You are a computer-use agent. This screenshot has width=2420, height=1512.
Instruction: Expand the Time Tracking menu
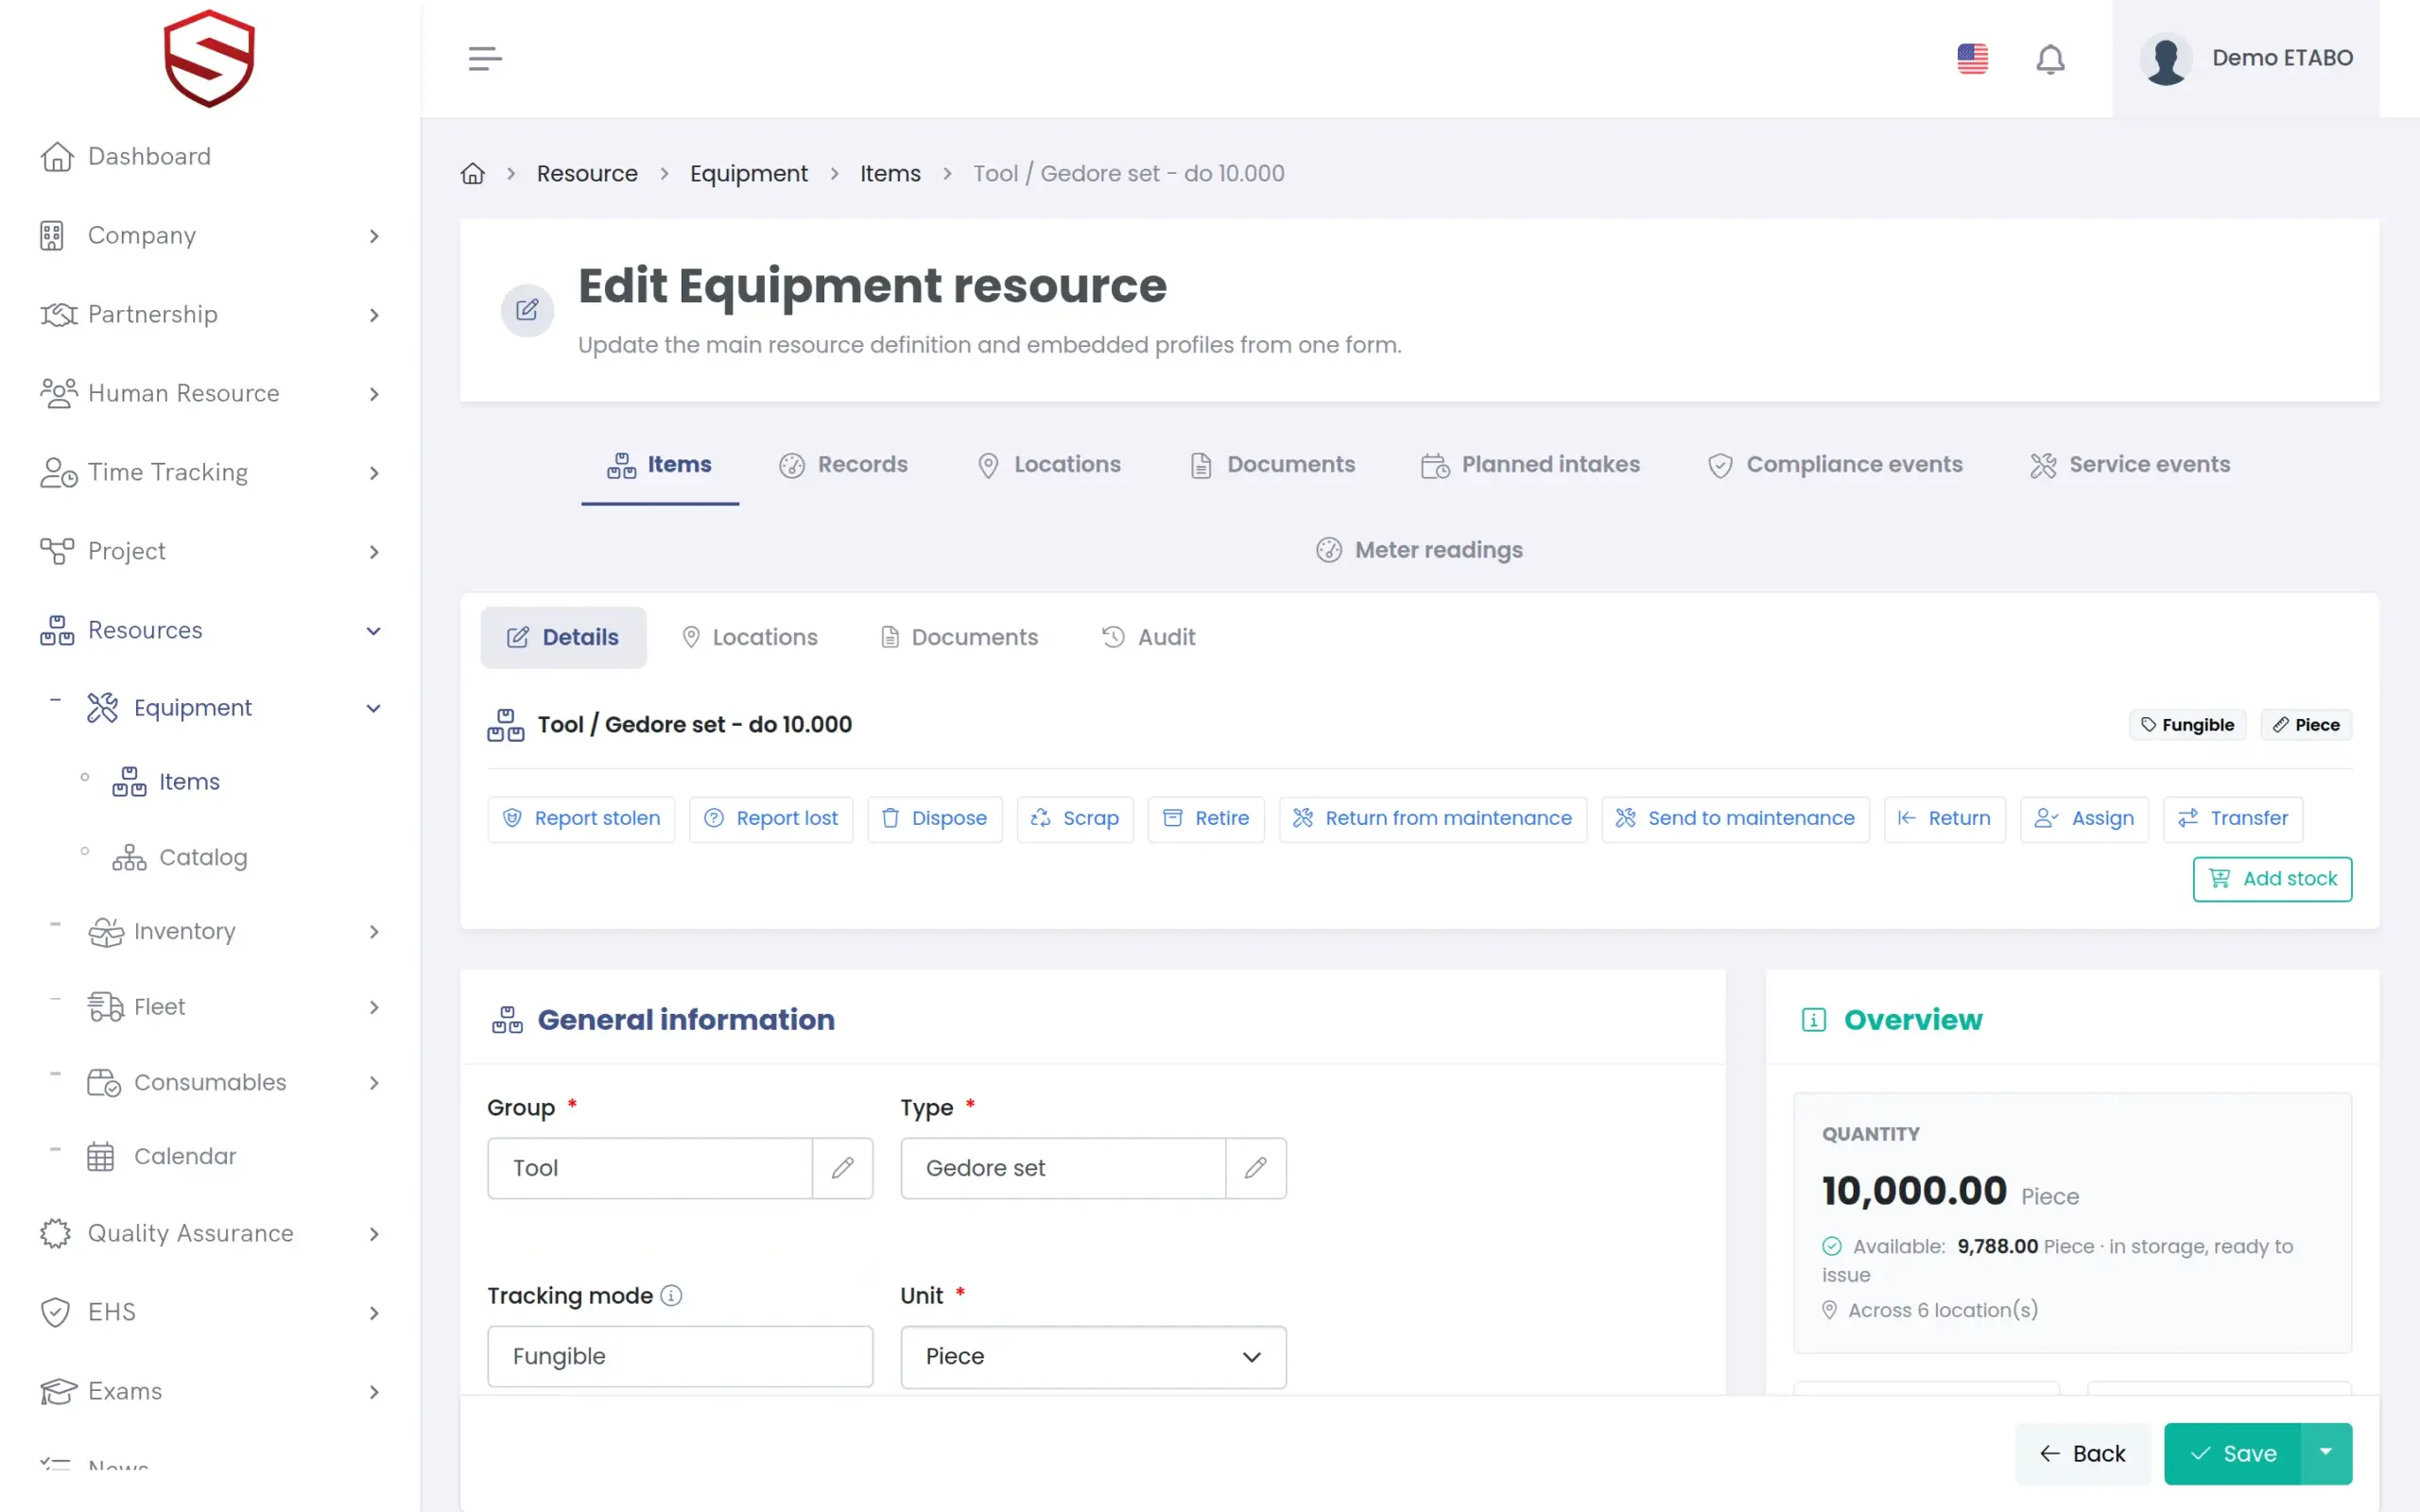[374, 473]
